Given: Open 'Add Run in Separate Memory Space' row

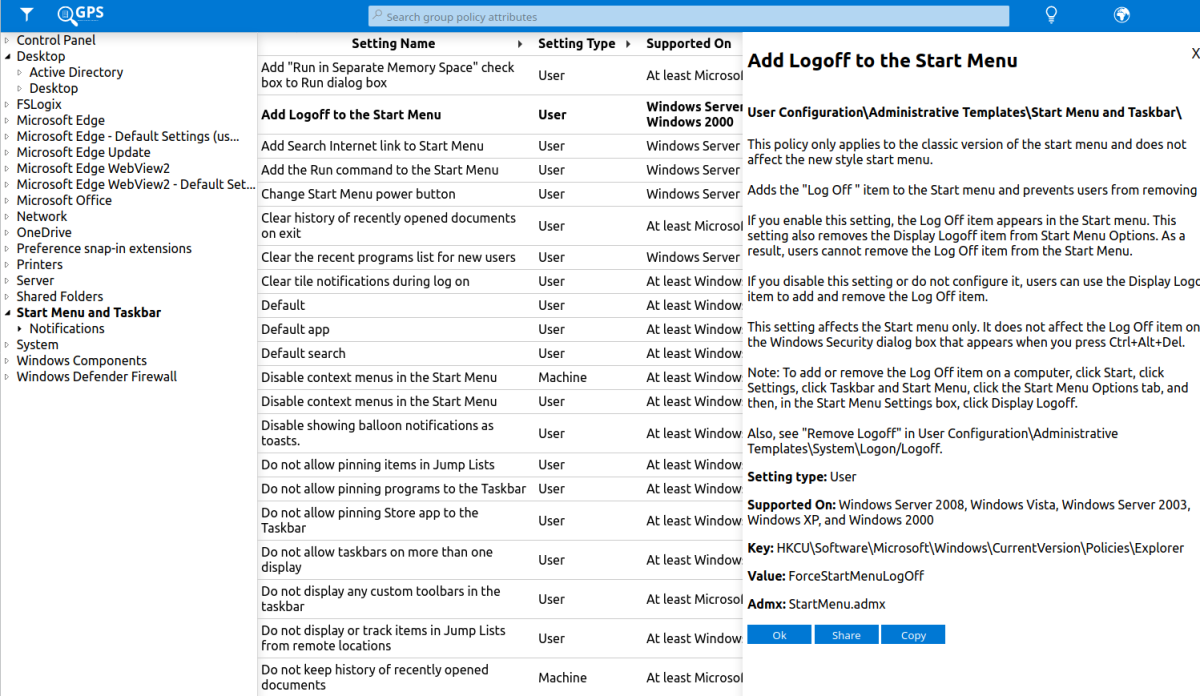Looking at the screenshot, I should [x=500, y=75].
